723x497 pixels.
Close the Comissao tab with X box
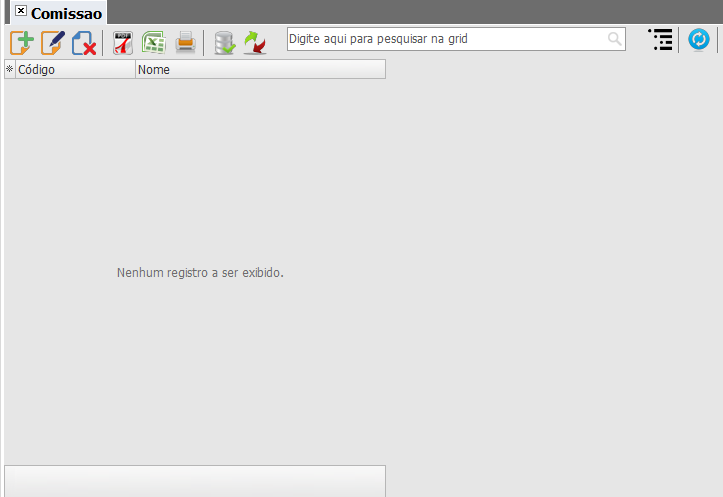click(x=21, y=11)
